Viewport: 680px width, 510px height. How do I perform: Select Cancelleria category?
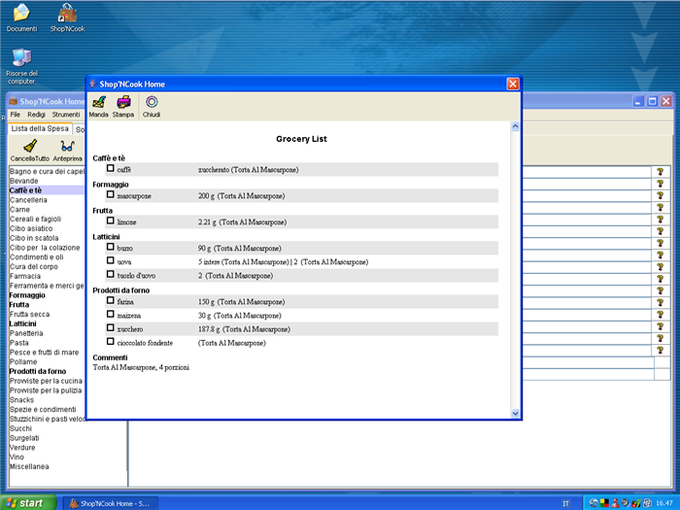click(x=28, y=200)
